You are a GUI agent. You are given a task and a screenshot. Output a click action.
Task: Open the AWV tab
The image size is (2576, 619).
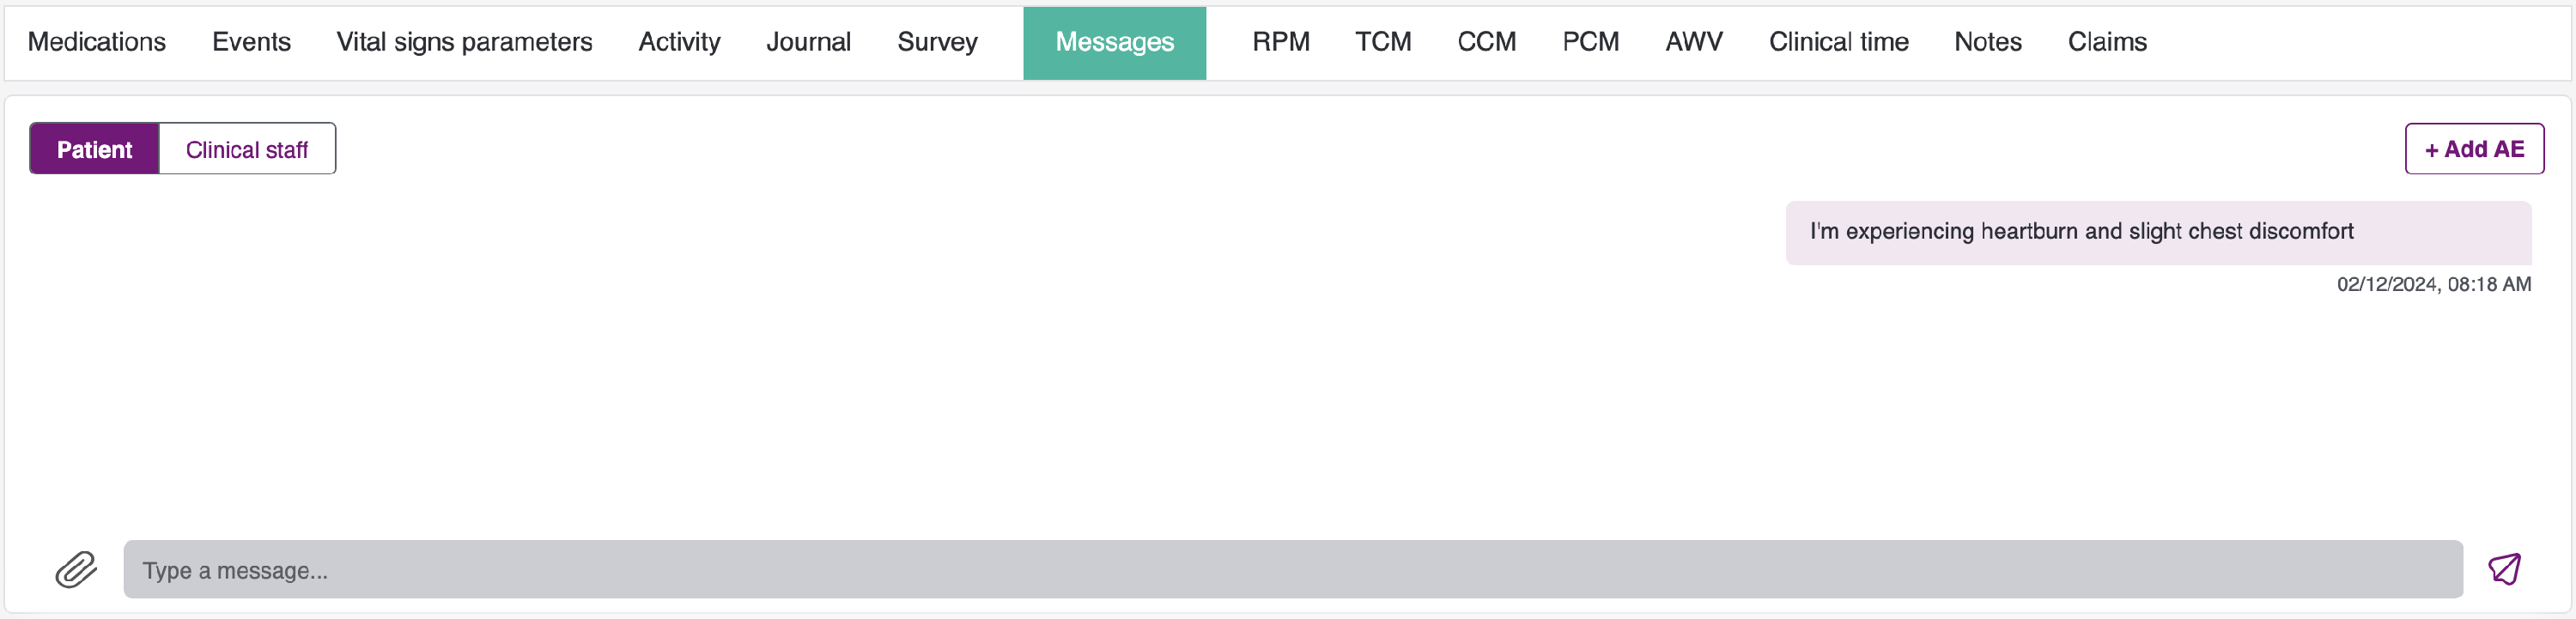[1693, 42]
